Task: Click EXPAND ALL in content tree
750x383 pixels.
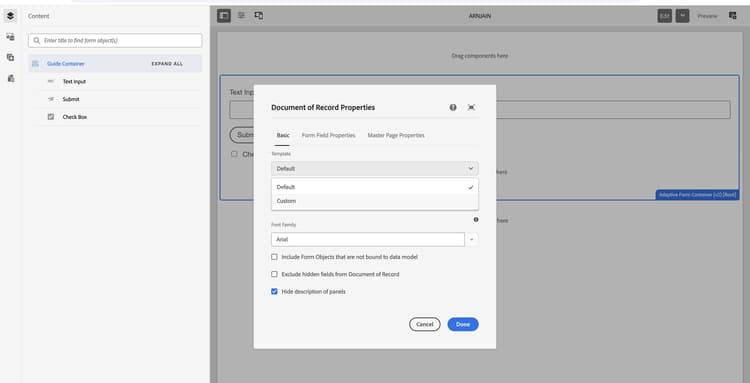Action: [167, 64]
